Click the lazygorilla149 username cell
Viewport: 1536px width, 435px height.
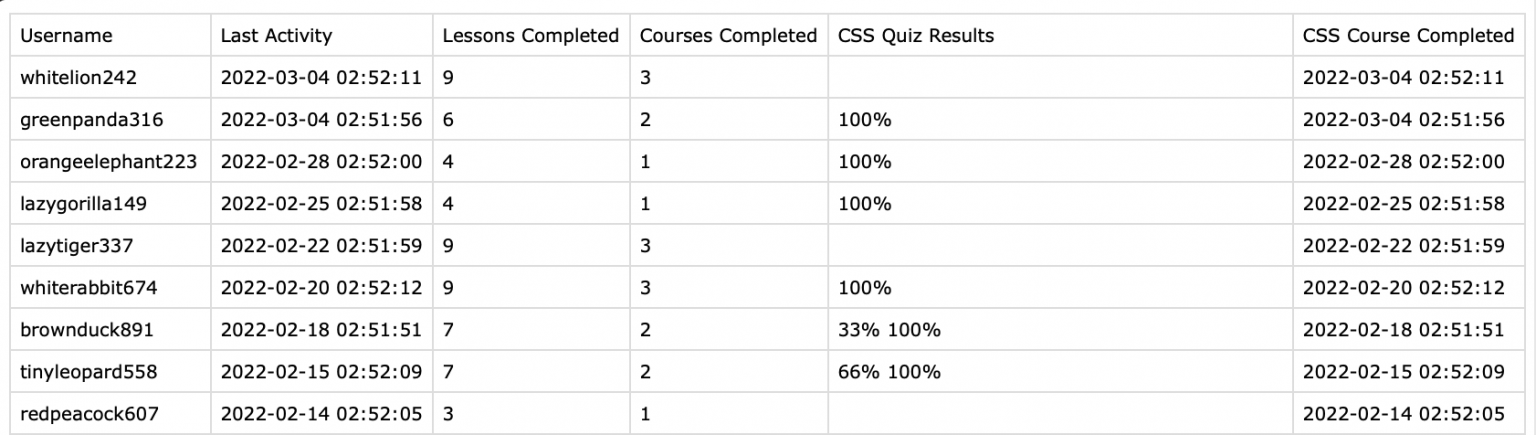click(x=84, y=204)
